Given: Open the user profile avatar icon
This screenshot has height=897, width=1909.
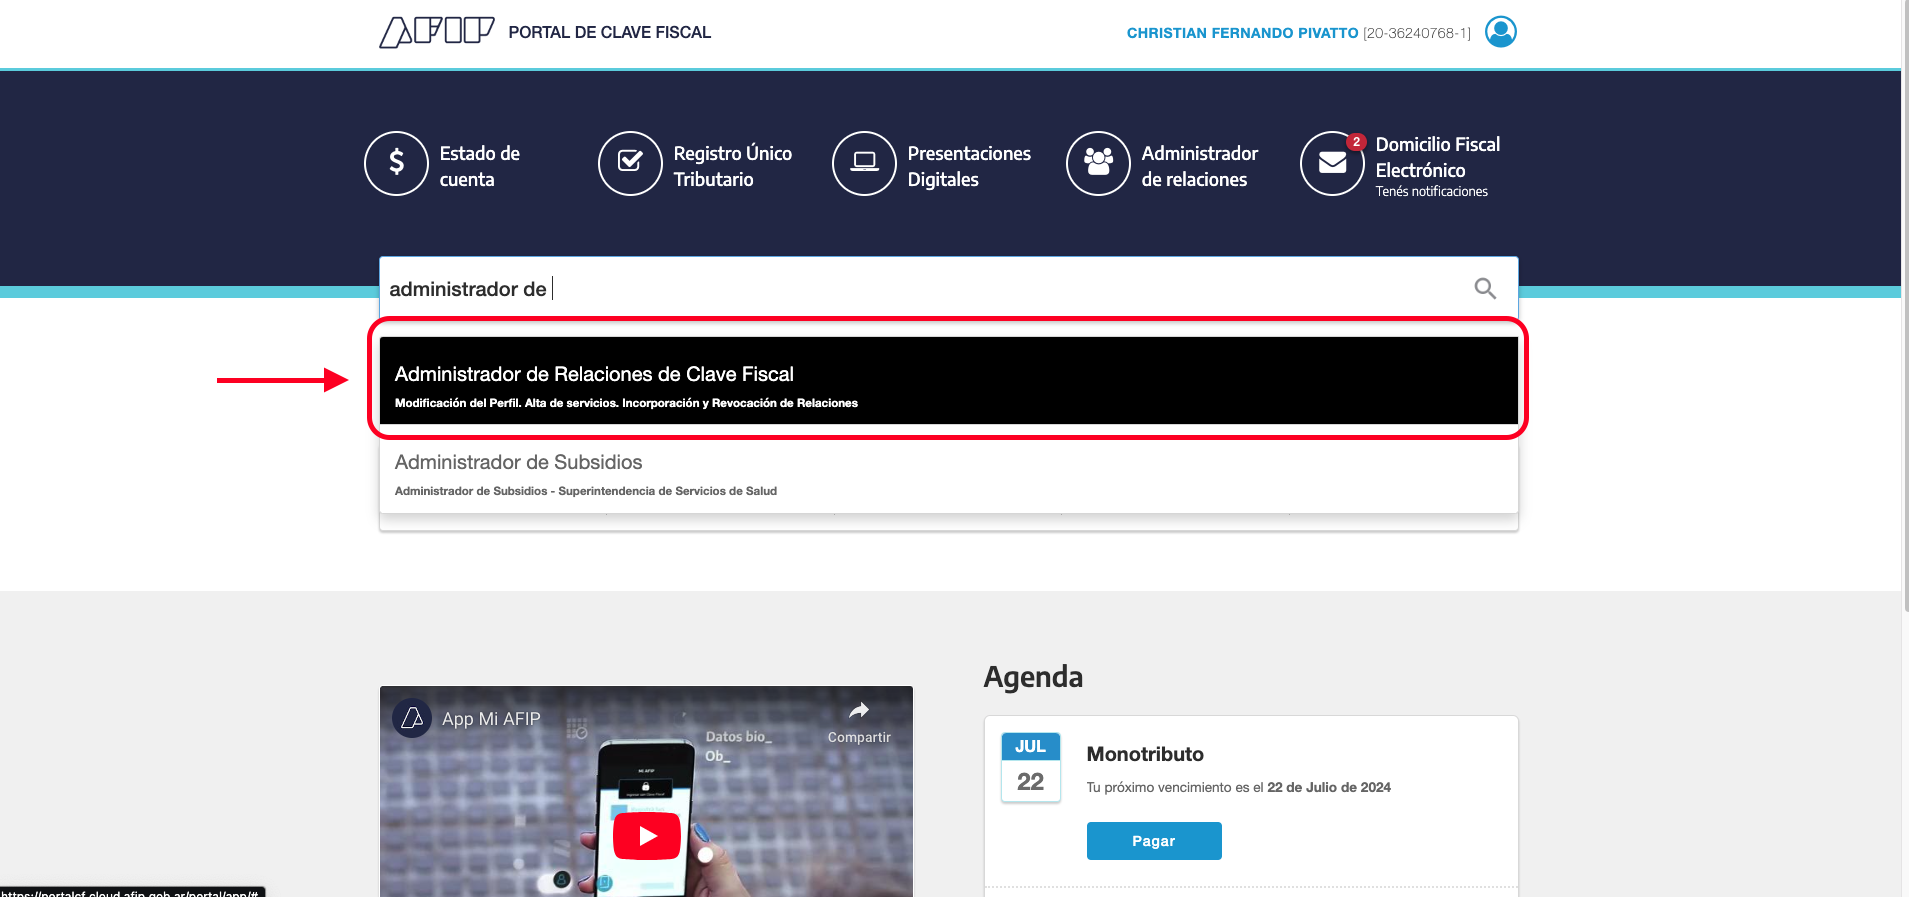Looking at the screenshot, I should [1500, 32].
